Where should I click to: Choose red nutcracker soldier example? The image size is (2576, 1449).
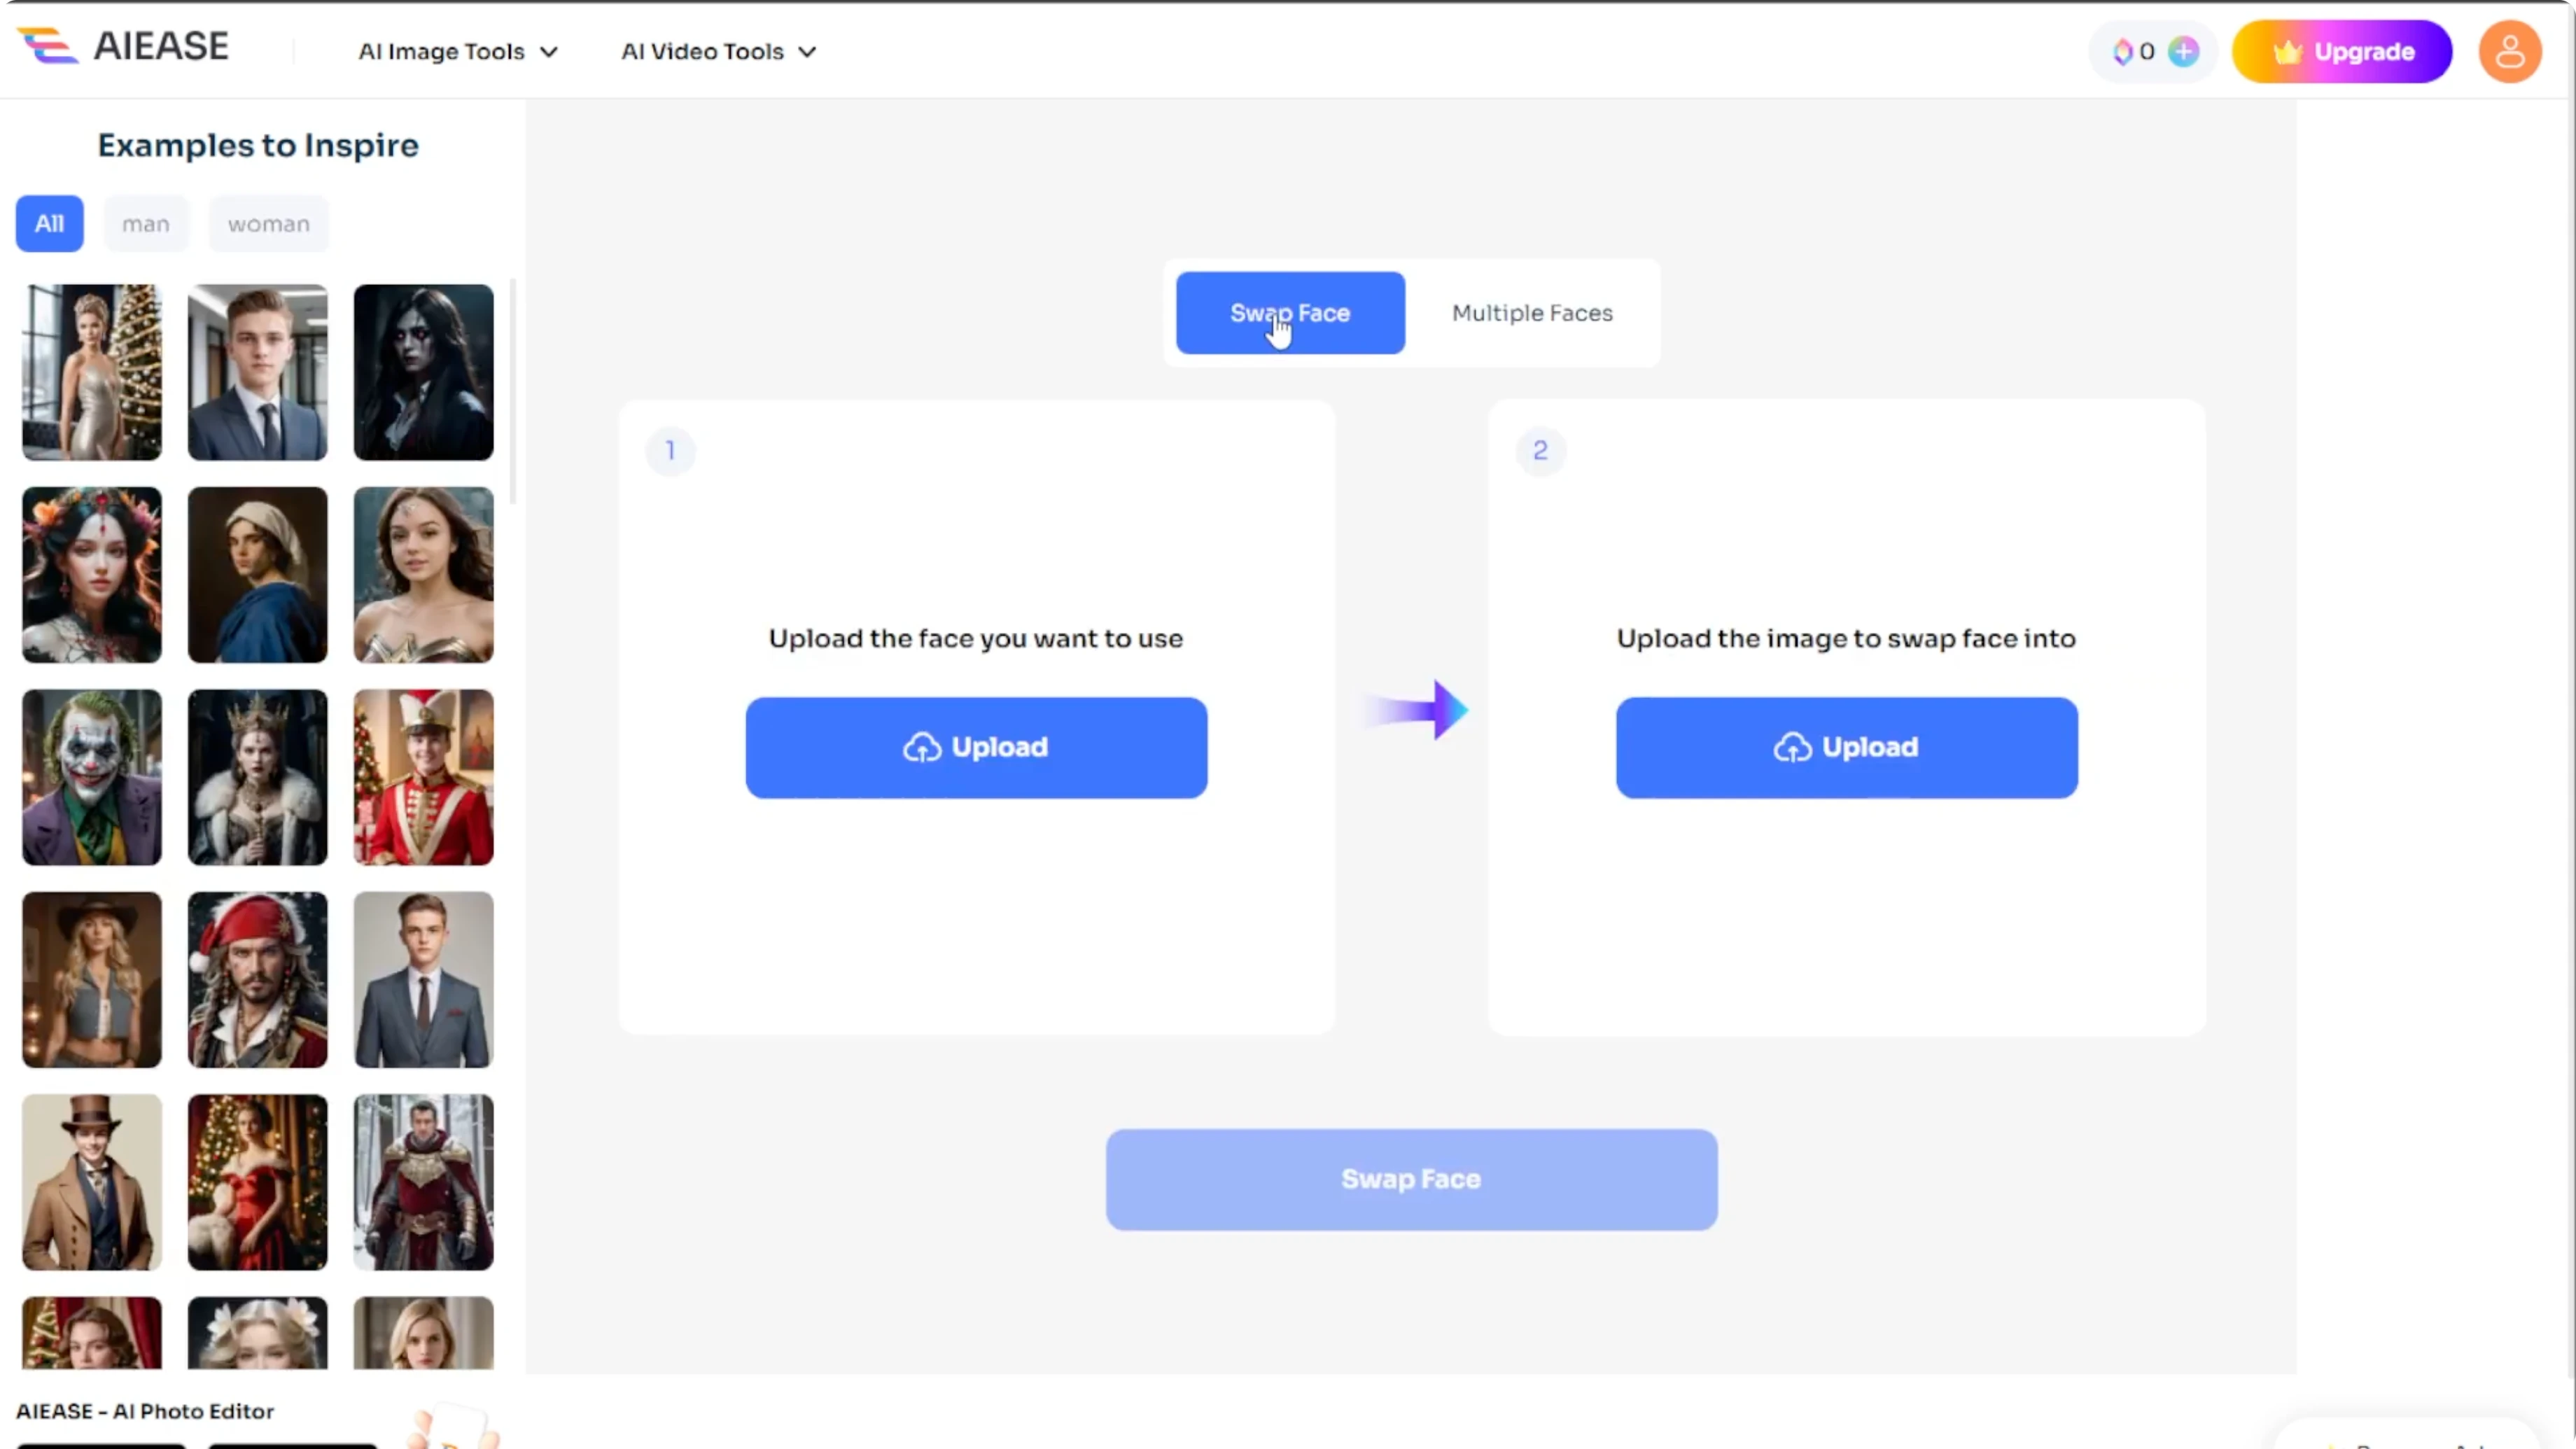pos(423,777)
